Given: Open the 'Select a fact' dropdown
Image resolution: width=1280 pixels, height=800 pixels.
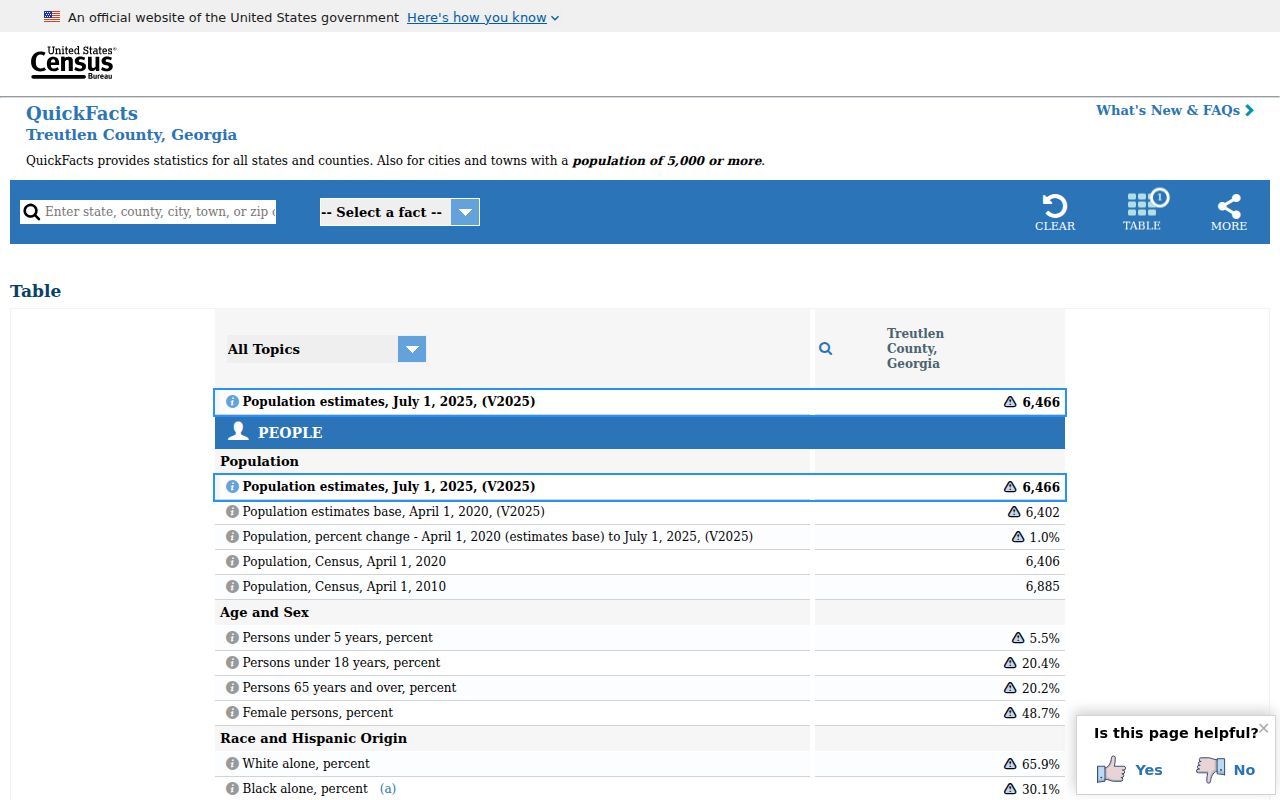Looking at the screenshot, I should (x=400, y=212).
